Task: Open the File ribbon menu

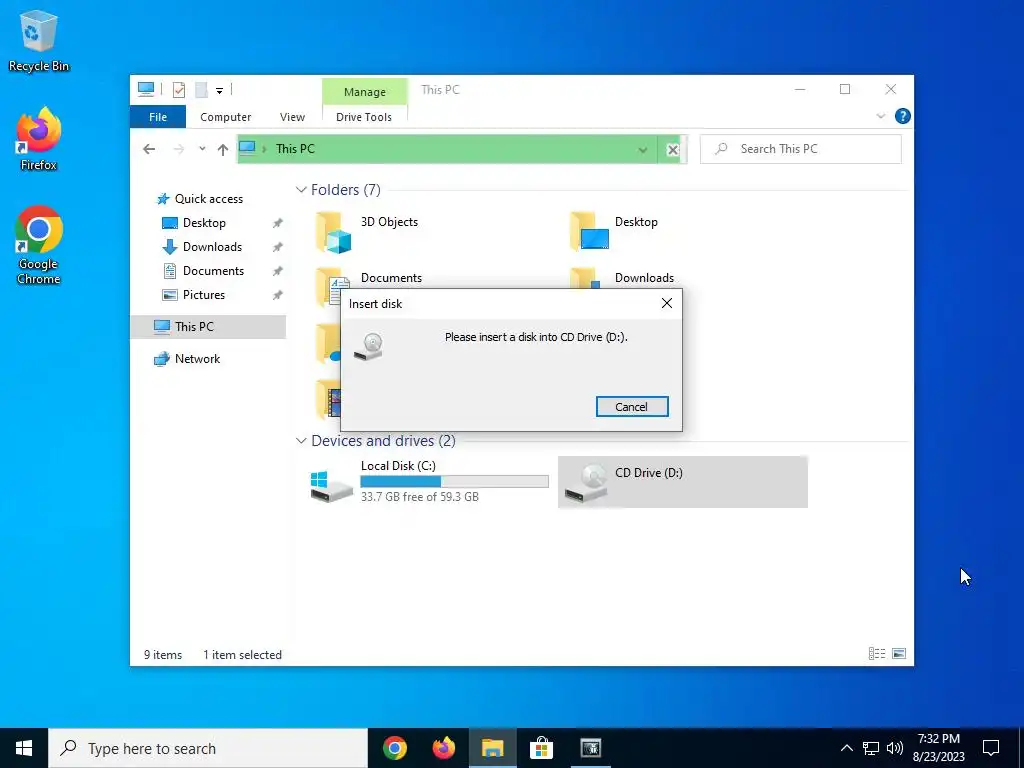Action: 158,117
